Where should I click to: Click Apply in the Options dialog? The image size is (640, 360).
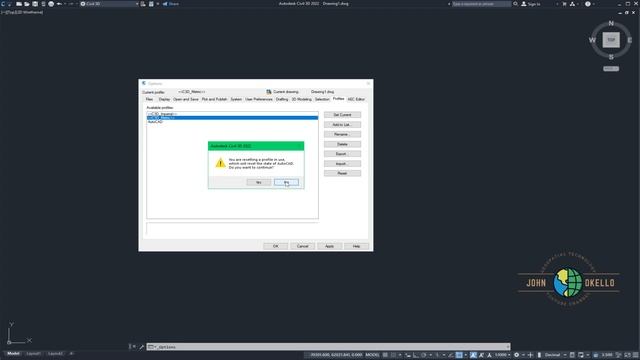point(329,246)
